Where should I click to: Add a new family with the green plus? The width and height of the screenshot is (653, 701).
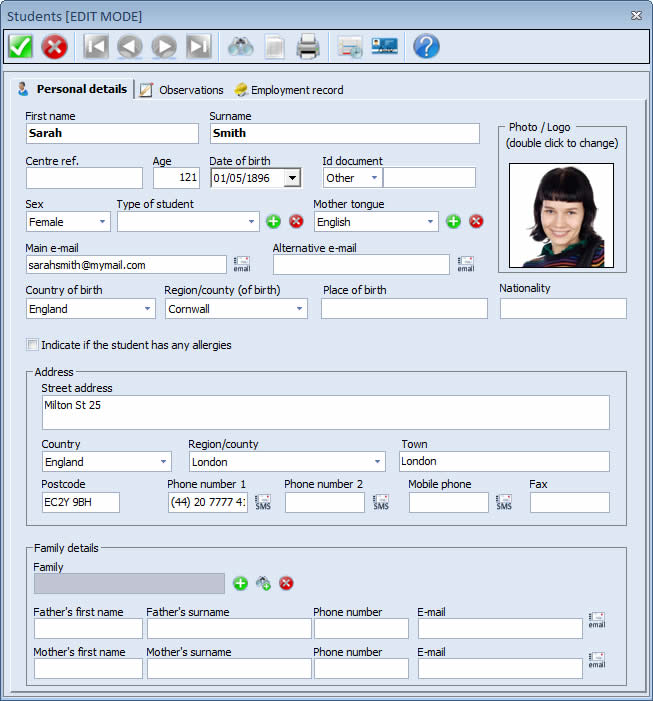tap(240, 583)
